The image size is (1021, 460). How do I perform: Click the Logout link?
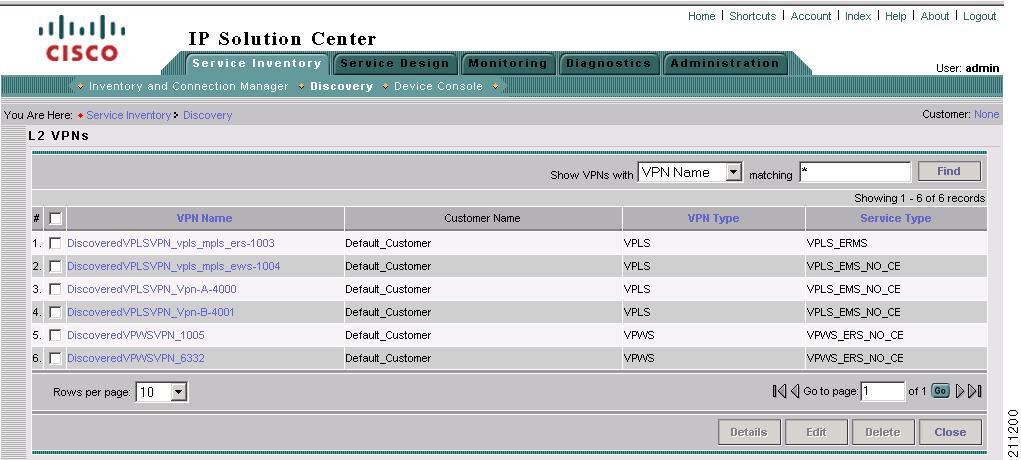[979, 16]
